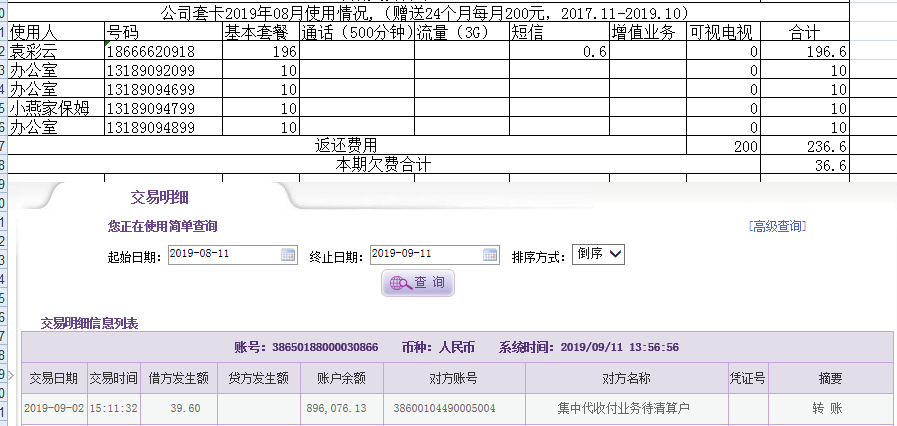Select the cell with number 18666620918

(162, 51)
